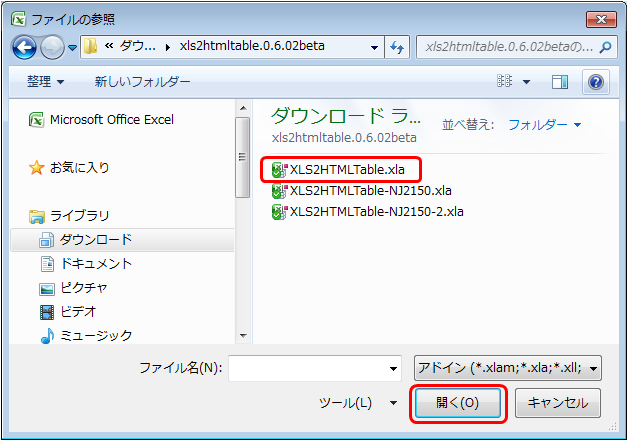Click the refresh button beside address bar

click(397, 48)
